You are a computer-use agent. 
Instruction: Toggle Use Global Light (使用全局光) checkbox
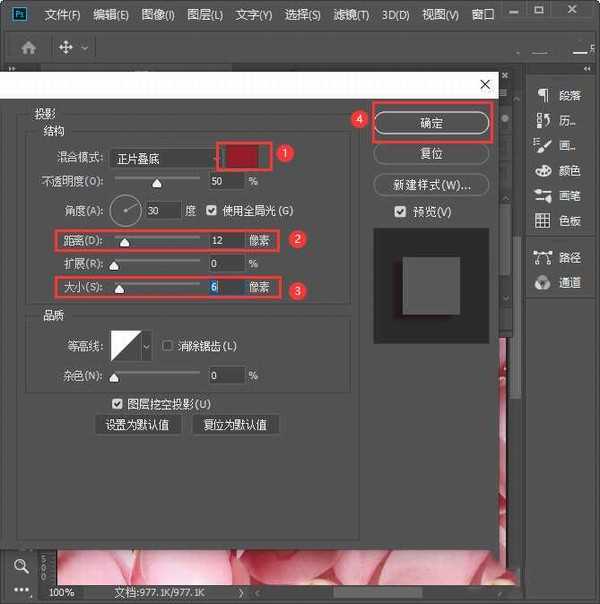click(x=211, y=211)
